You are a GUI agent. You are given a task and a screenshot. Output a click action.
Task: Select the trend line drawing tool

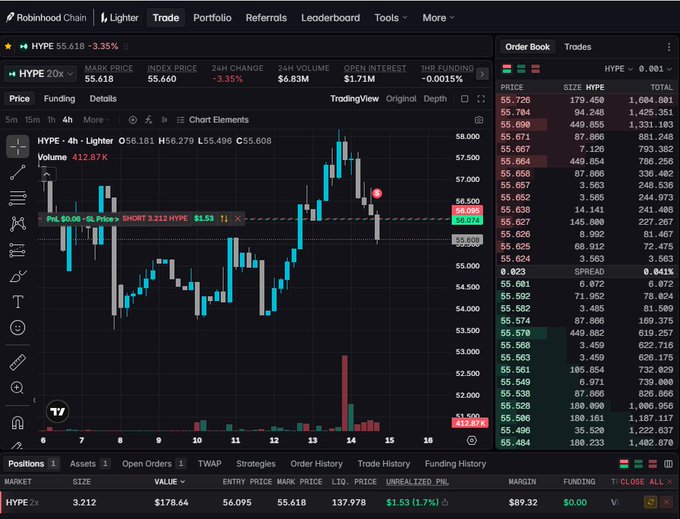point(18,172)
